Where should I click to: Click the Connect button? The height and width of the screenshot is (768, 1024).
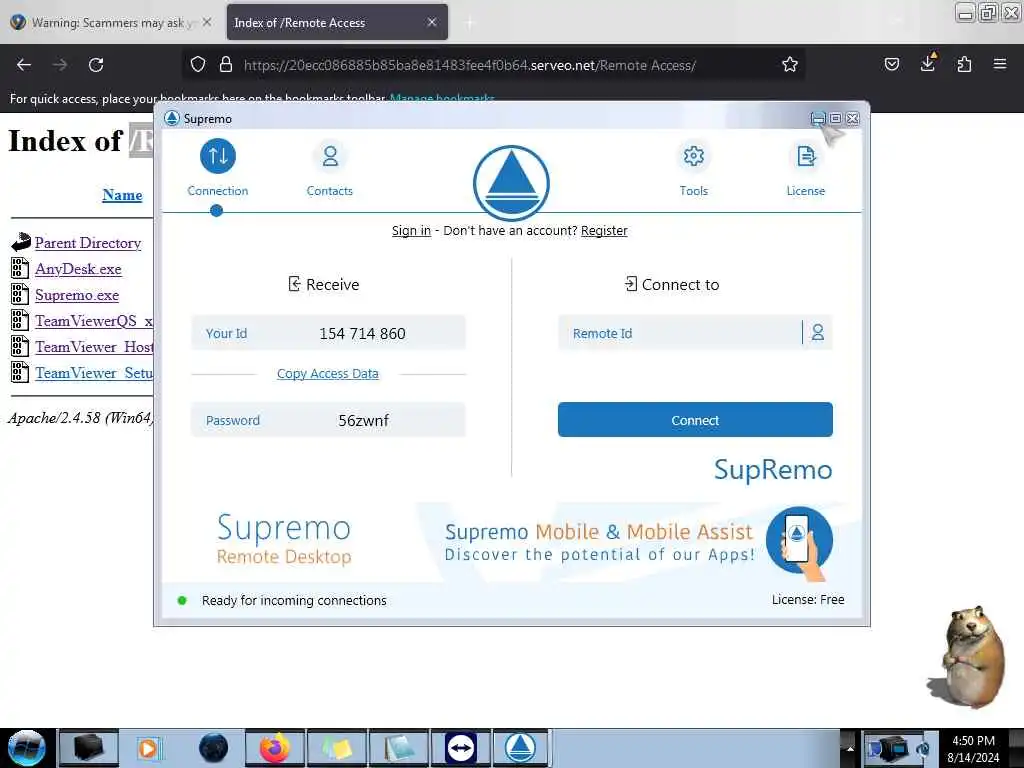pyautogui.click(x=695, y=420)
